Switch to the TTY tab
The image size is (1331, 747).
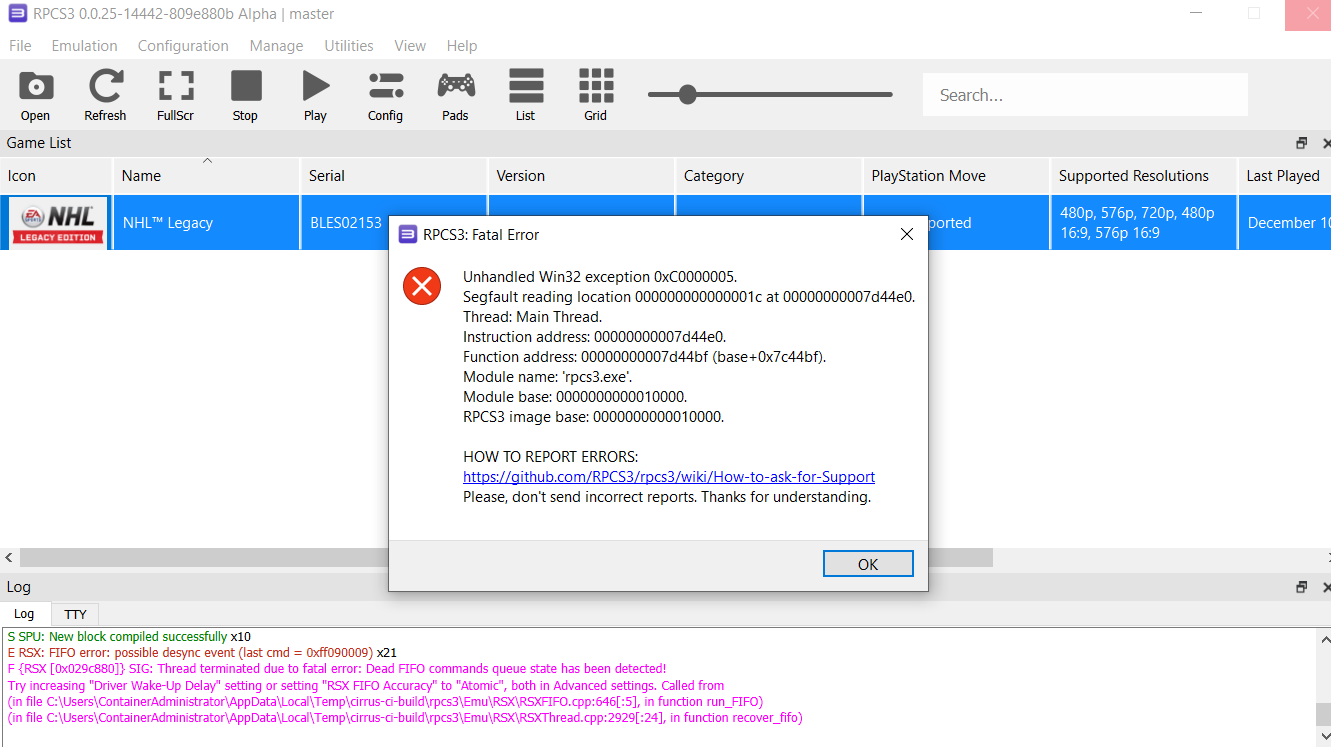coord(75,614)
